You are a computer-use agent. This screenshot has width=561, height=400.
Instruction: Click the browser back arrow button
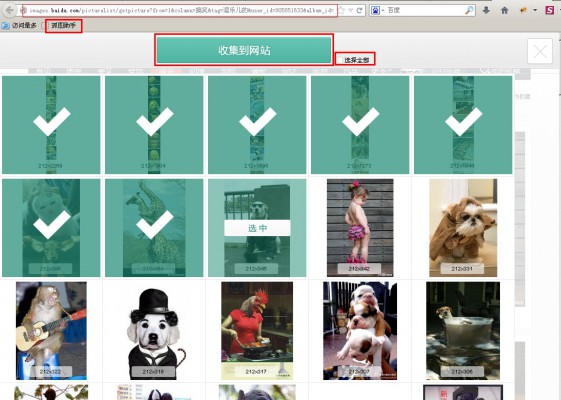tap(10, 10)
